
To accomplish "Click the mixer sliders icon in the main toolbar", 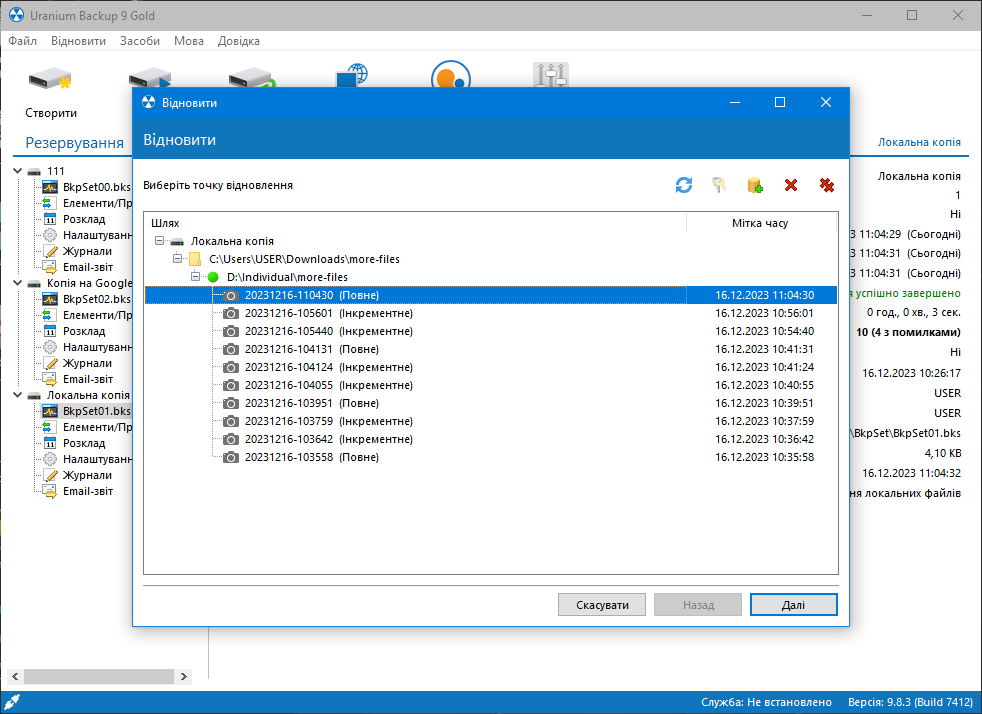I will point(551,75).
